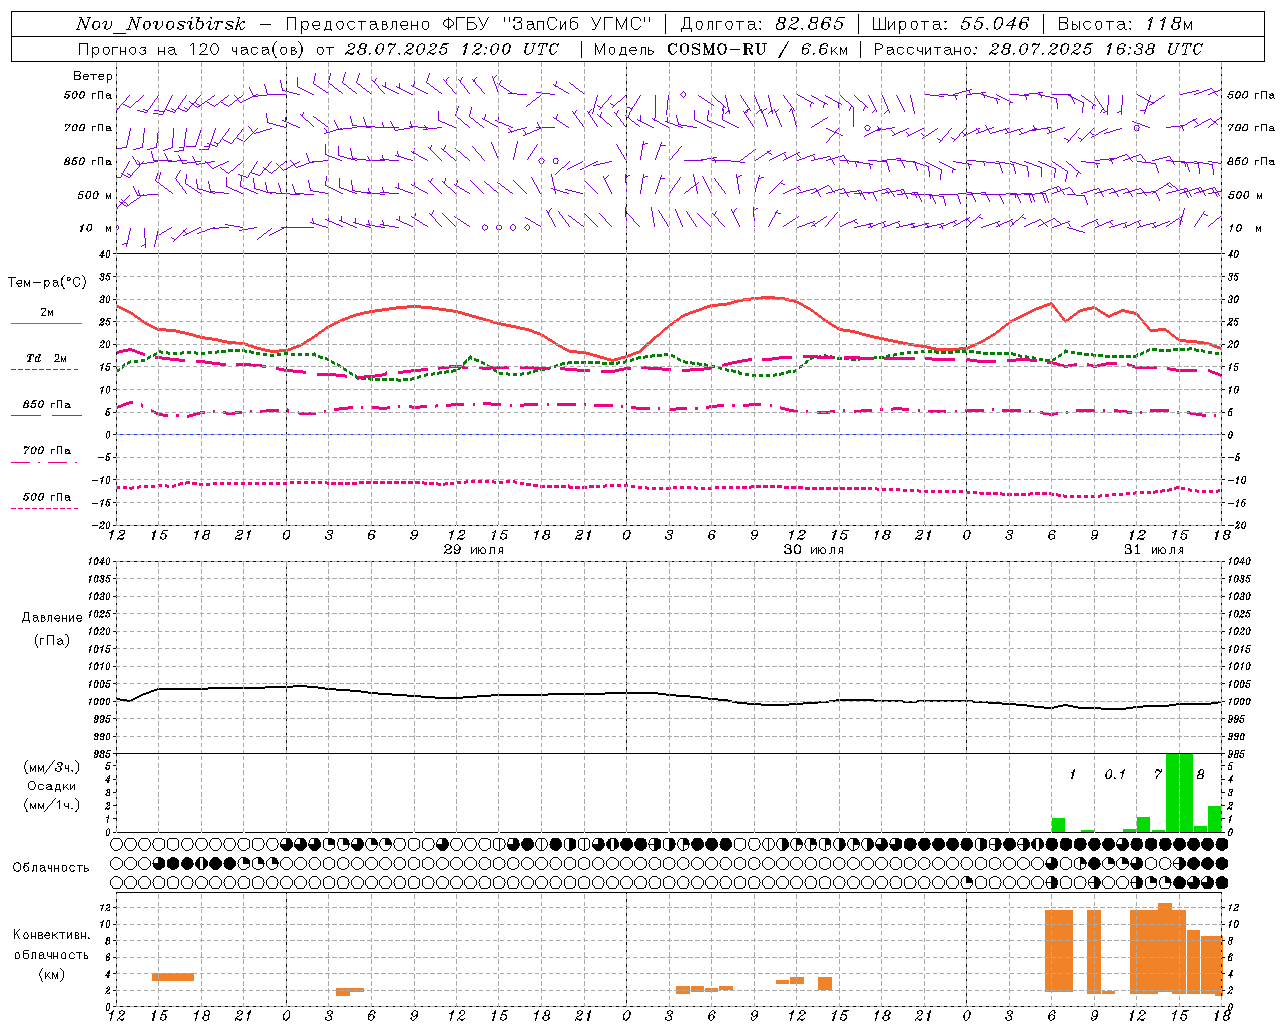
Task: Click the Высота: 118м value
Action: click(1125, 24)
